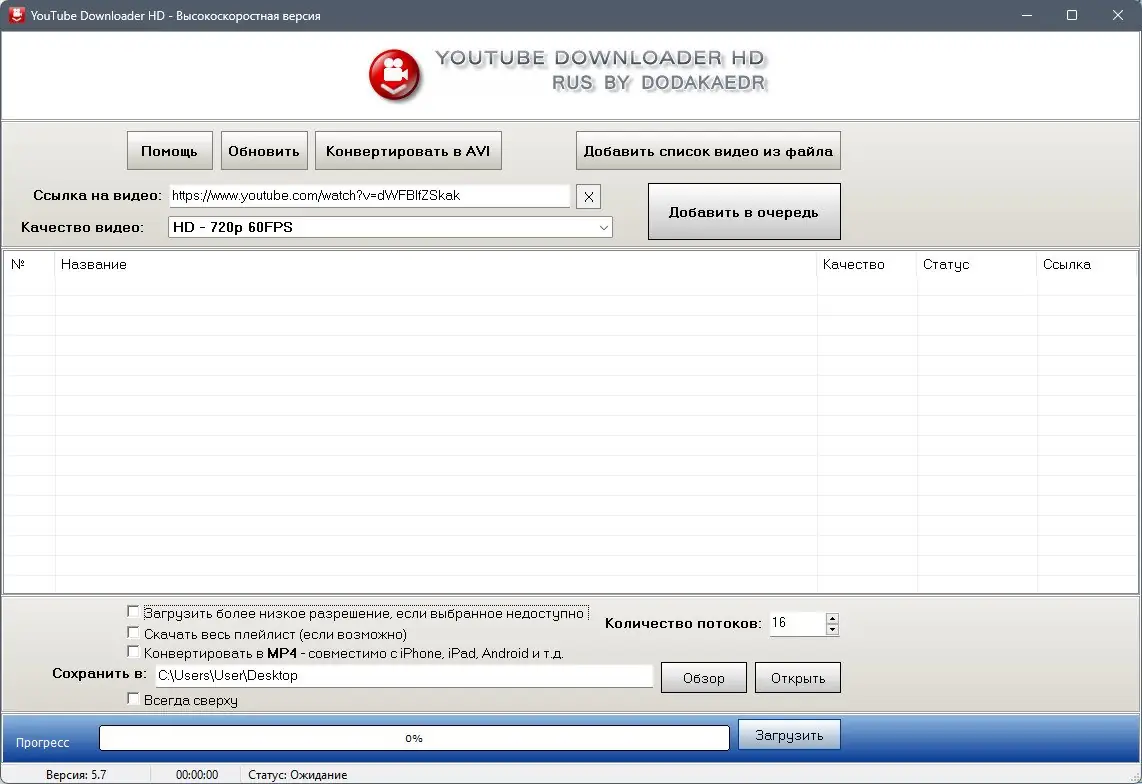Click the Ссылка на видео label
The image size is (1142, 784).
tap(98, 195)
